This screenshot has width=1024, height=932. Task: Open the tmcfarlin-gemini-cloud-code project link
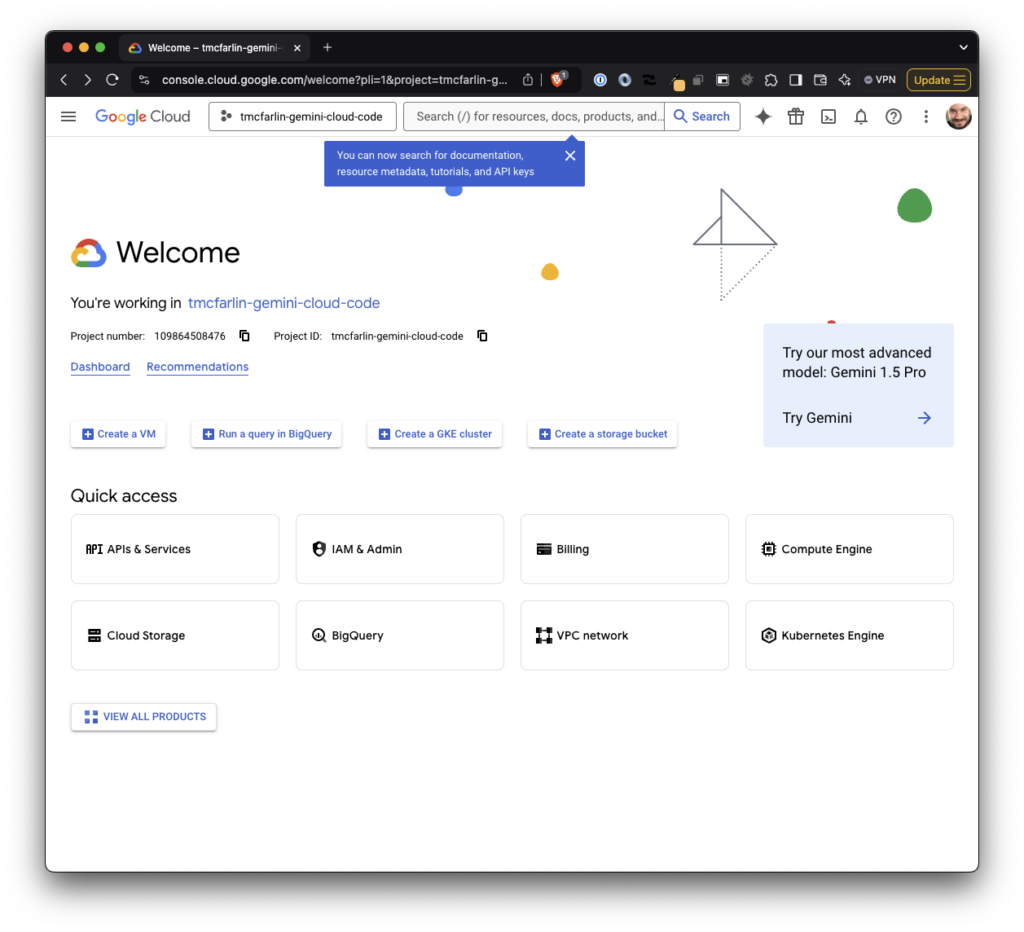pyautogui.click(x=283, y=303)
